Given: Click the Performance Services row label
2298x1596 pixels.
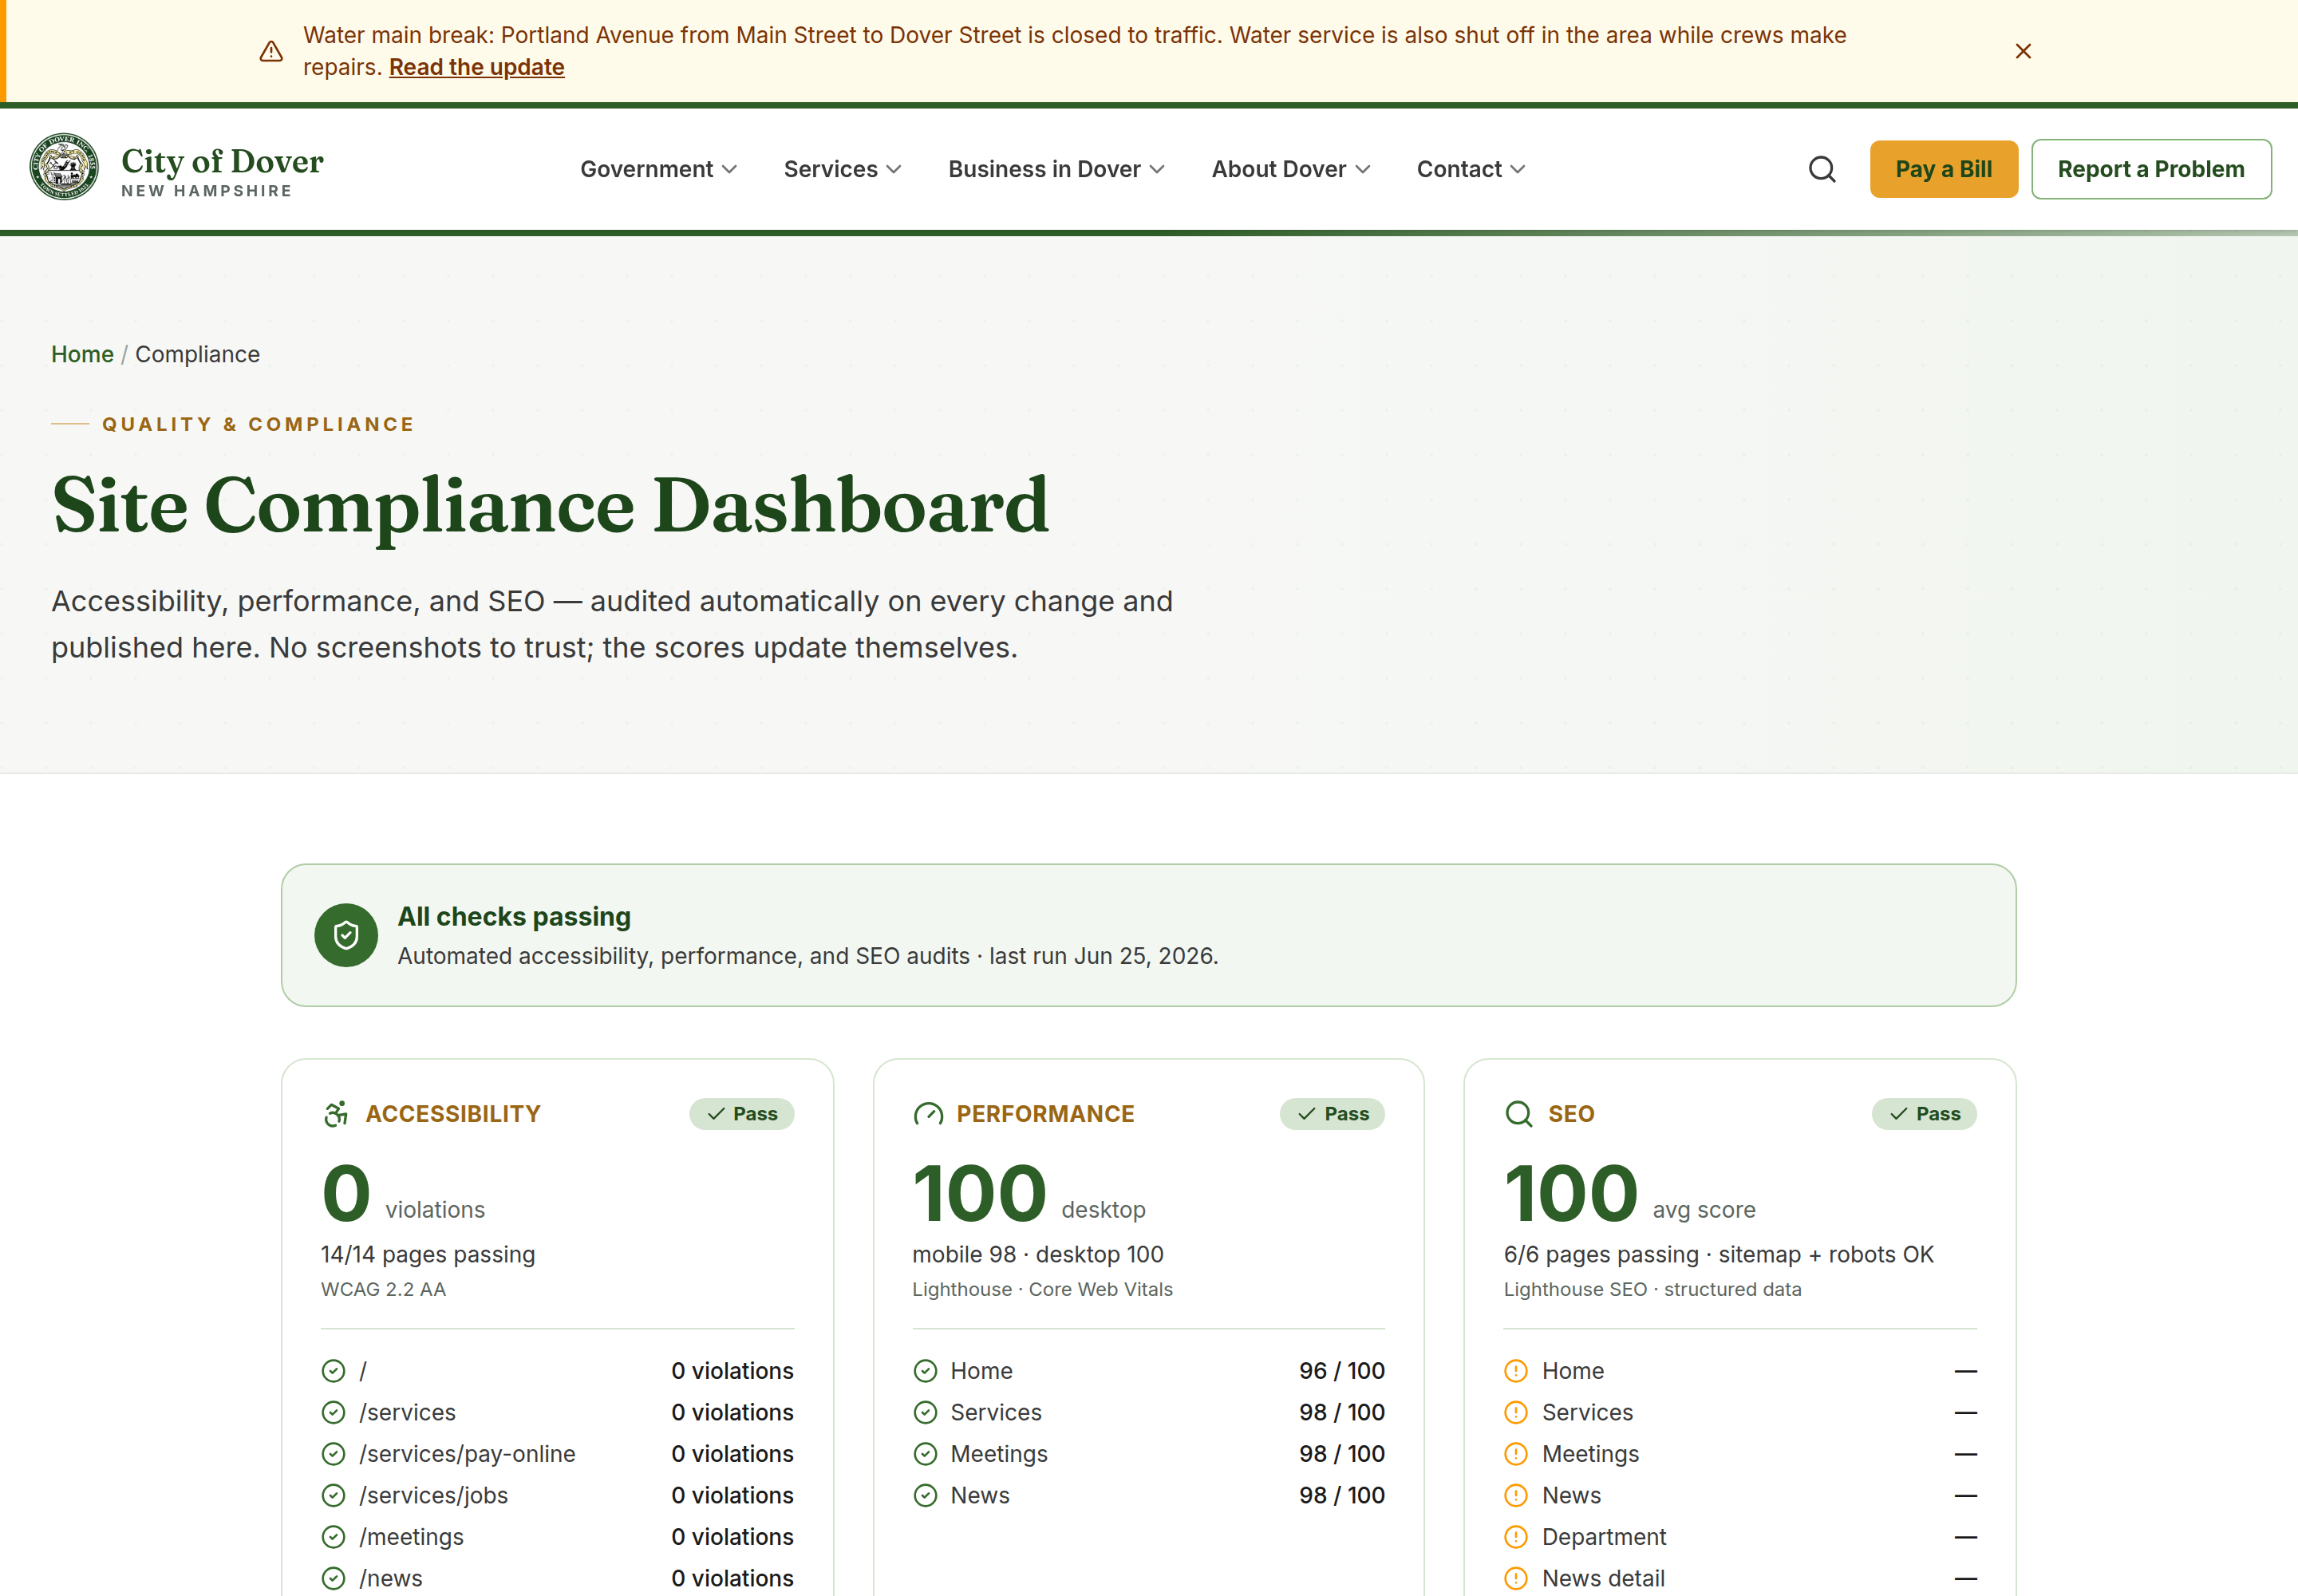Looking at the screenshot, I should click(x=996, y=1412).
